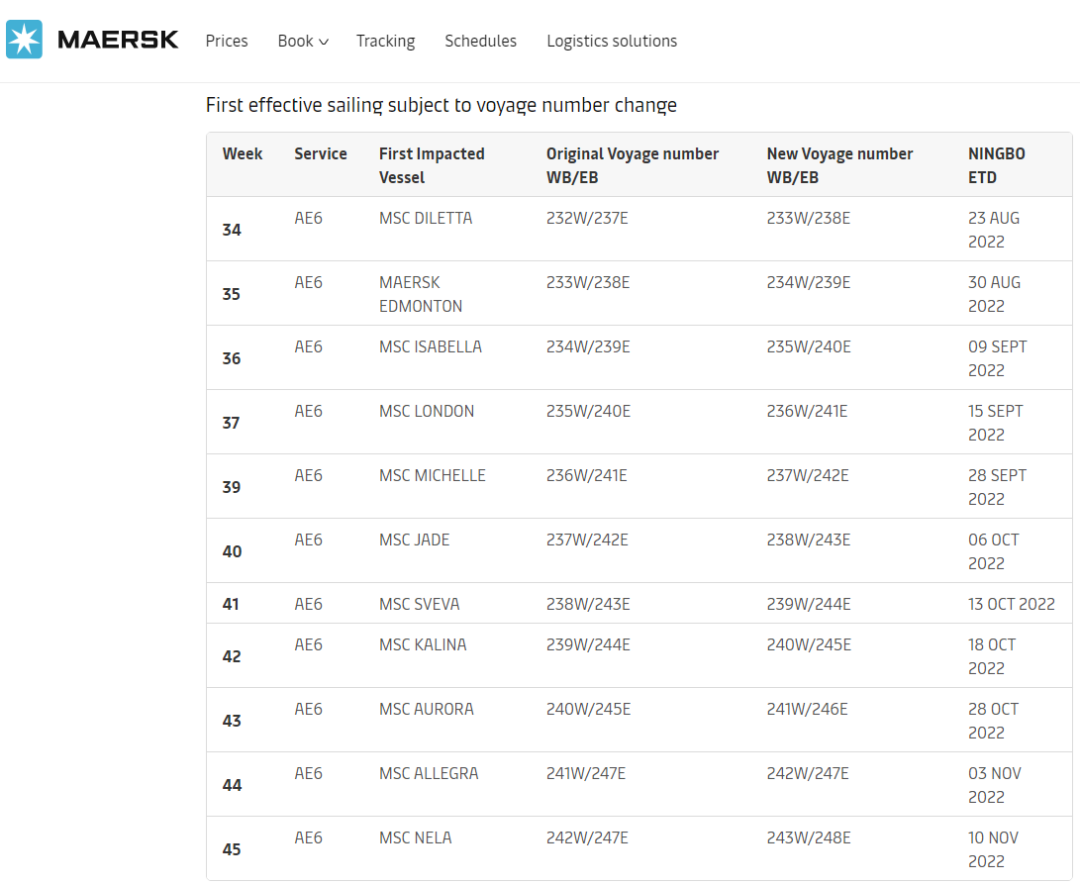Select the MAERSK EDMONTON vessel cell
Viewport: 1080px width, 885px height.
(x=420, y=294)
